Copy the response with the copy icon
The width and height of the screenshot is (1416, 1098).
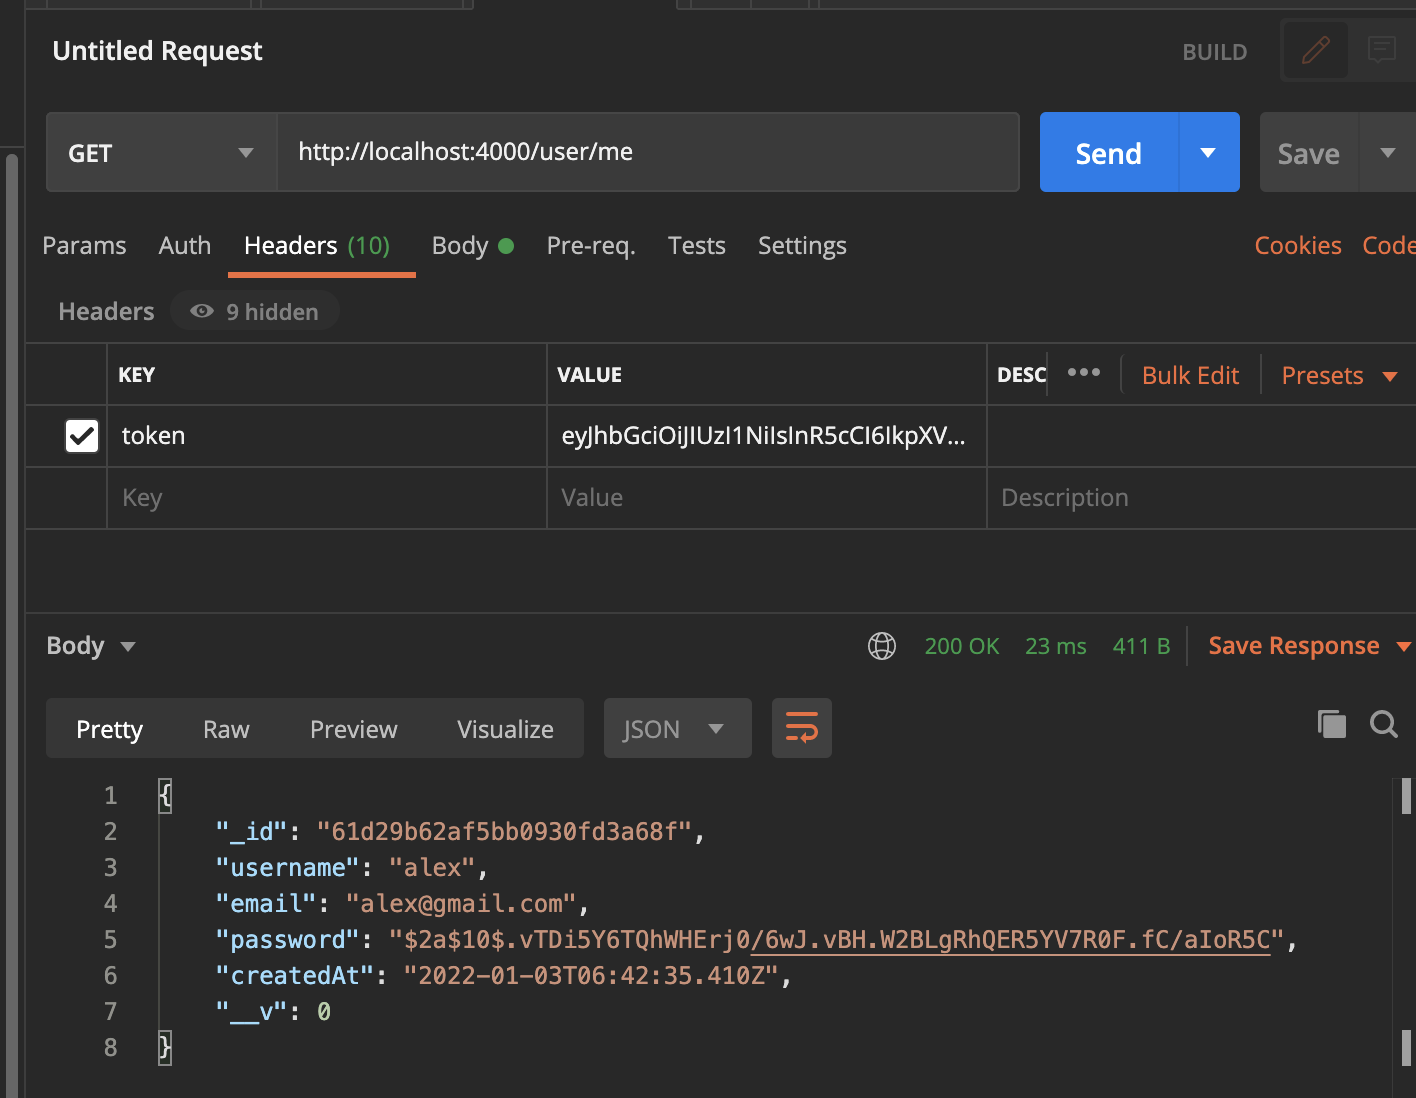point(1332,724)
